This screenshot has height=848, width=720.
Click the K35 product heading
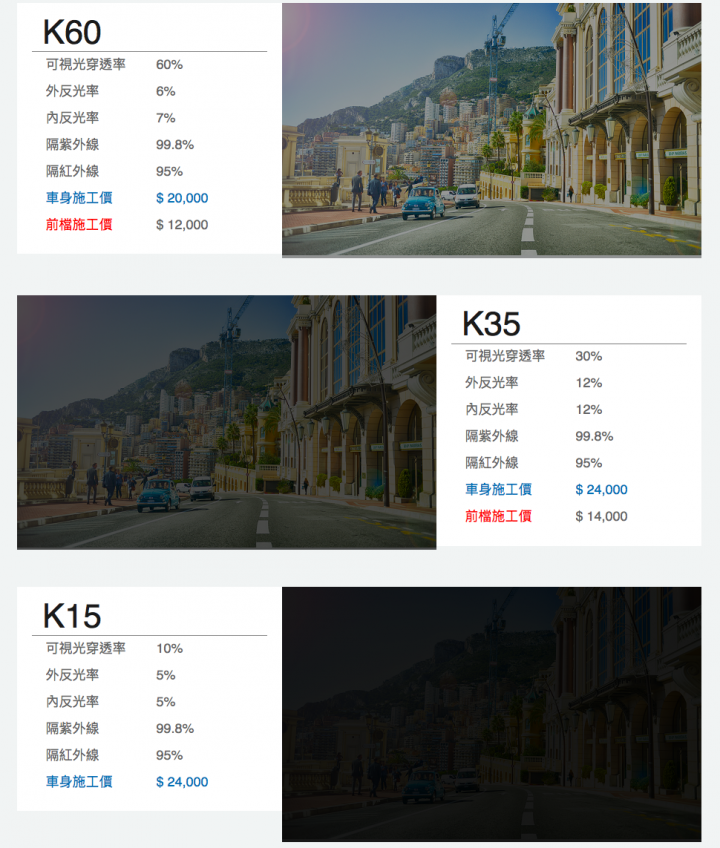(491, 324)
